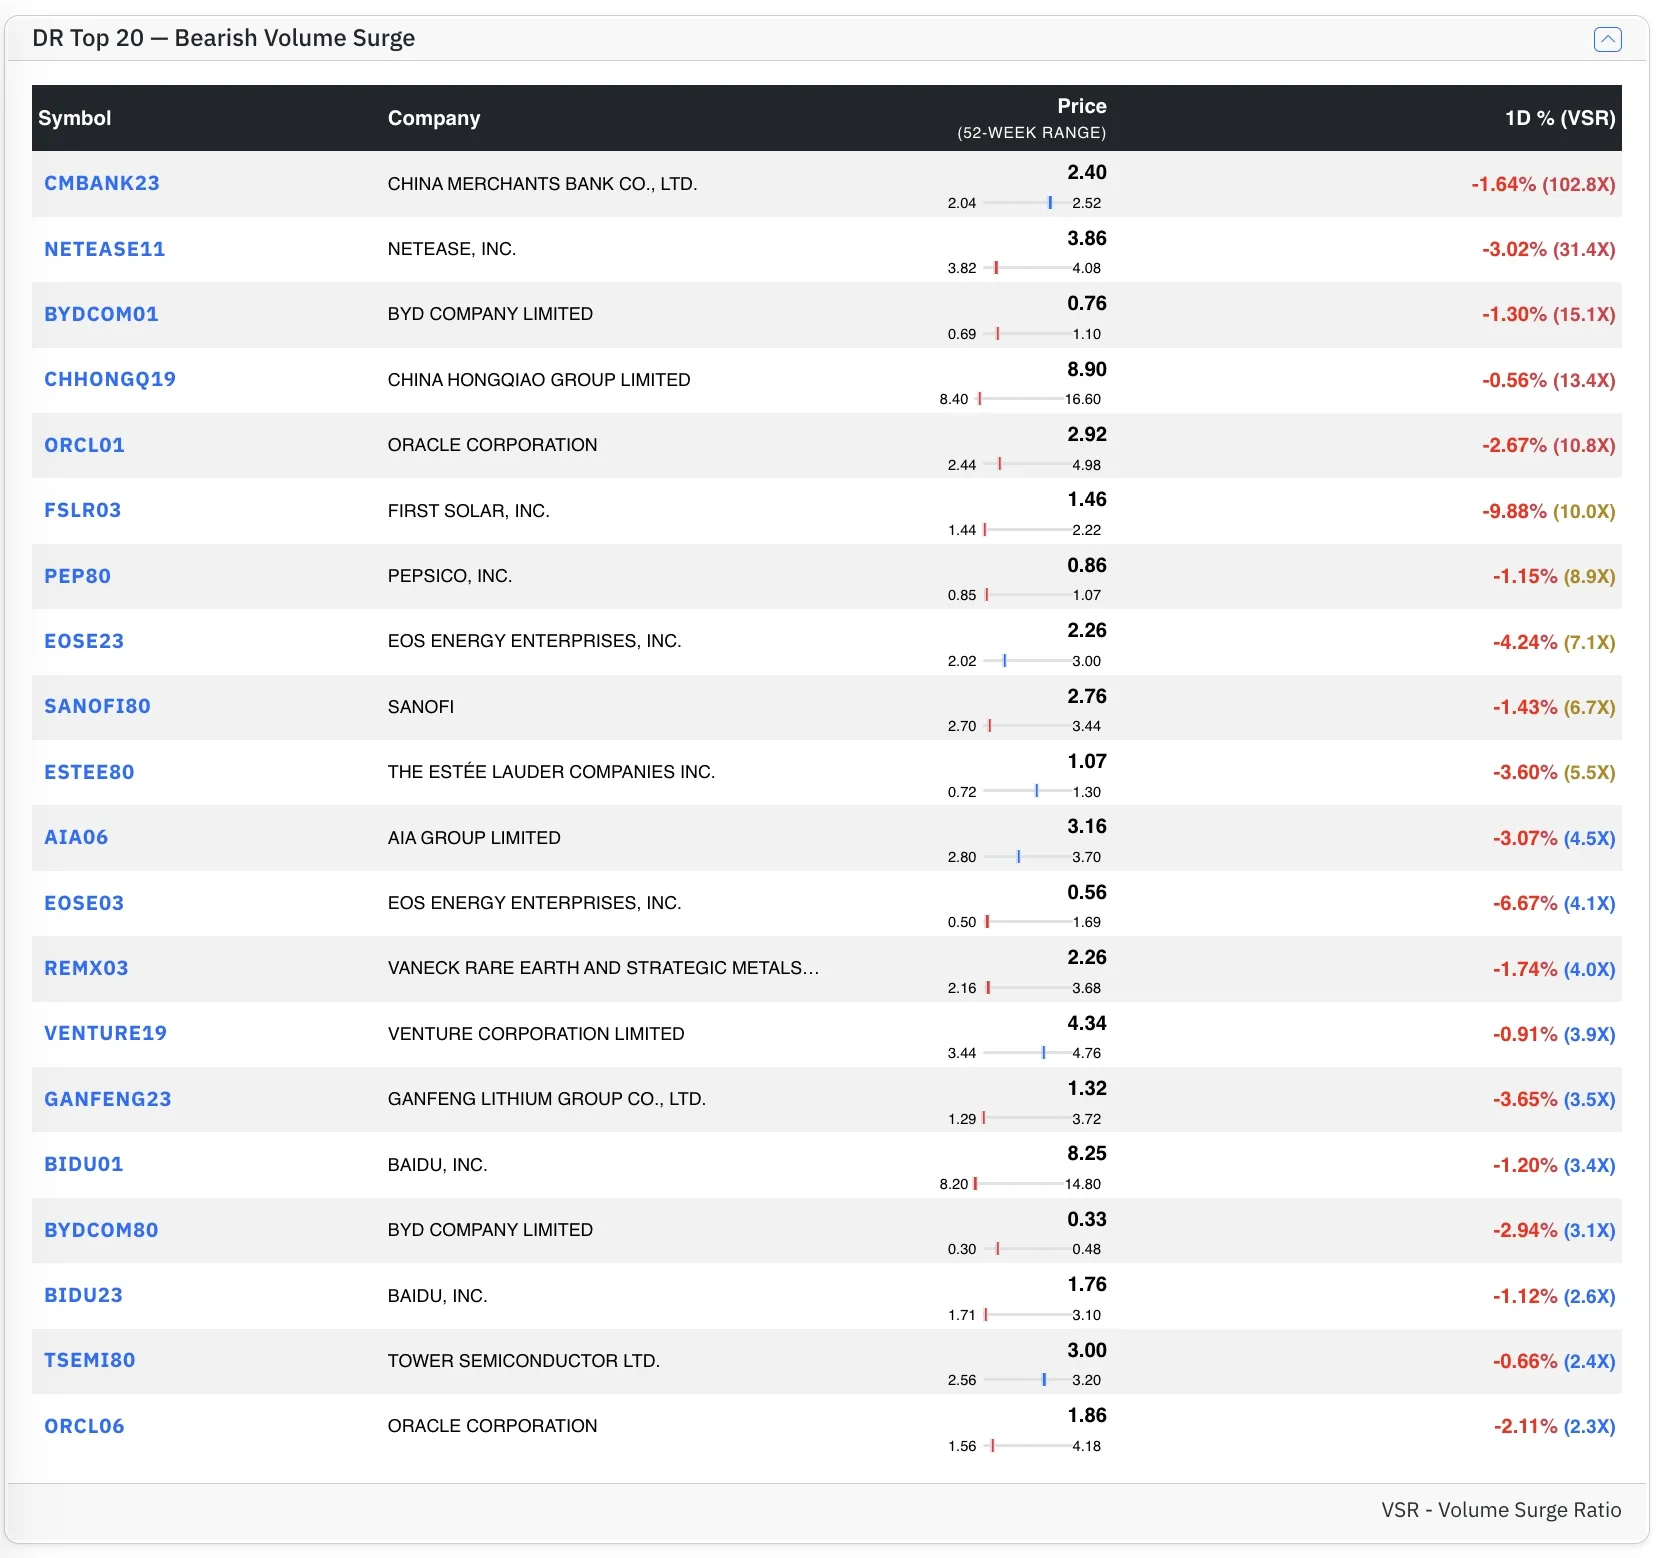Click the -3.65% (3.5X) value
This screenshot has height=1558, width=1660.
pos(1554,1099)
